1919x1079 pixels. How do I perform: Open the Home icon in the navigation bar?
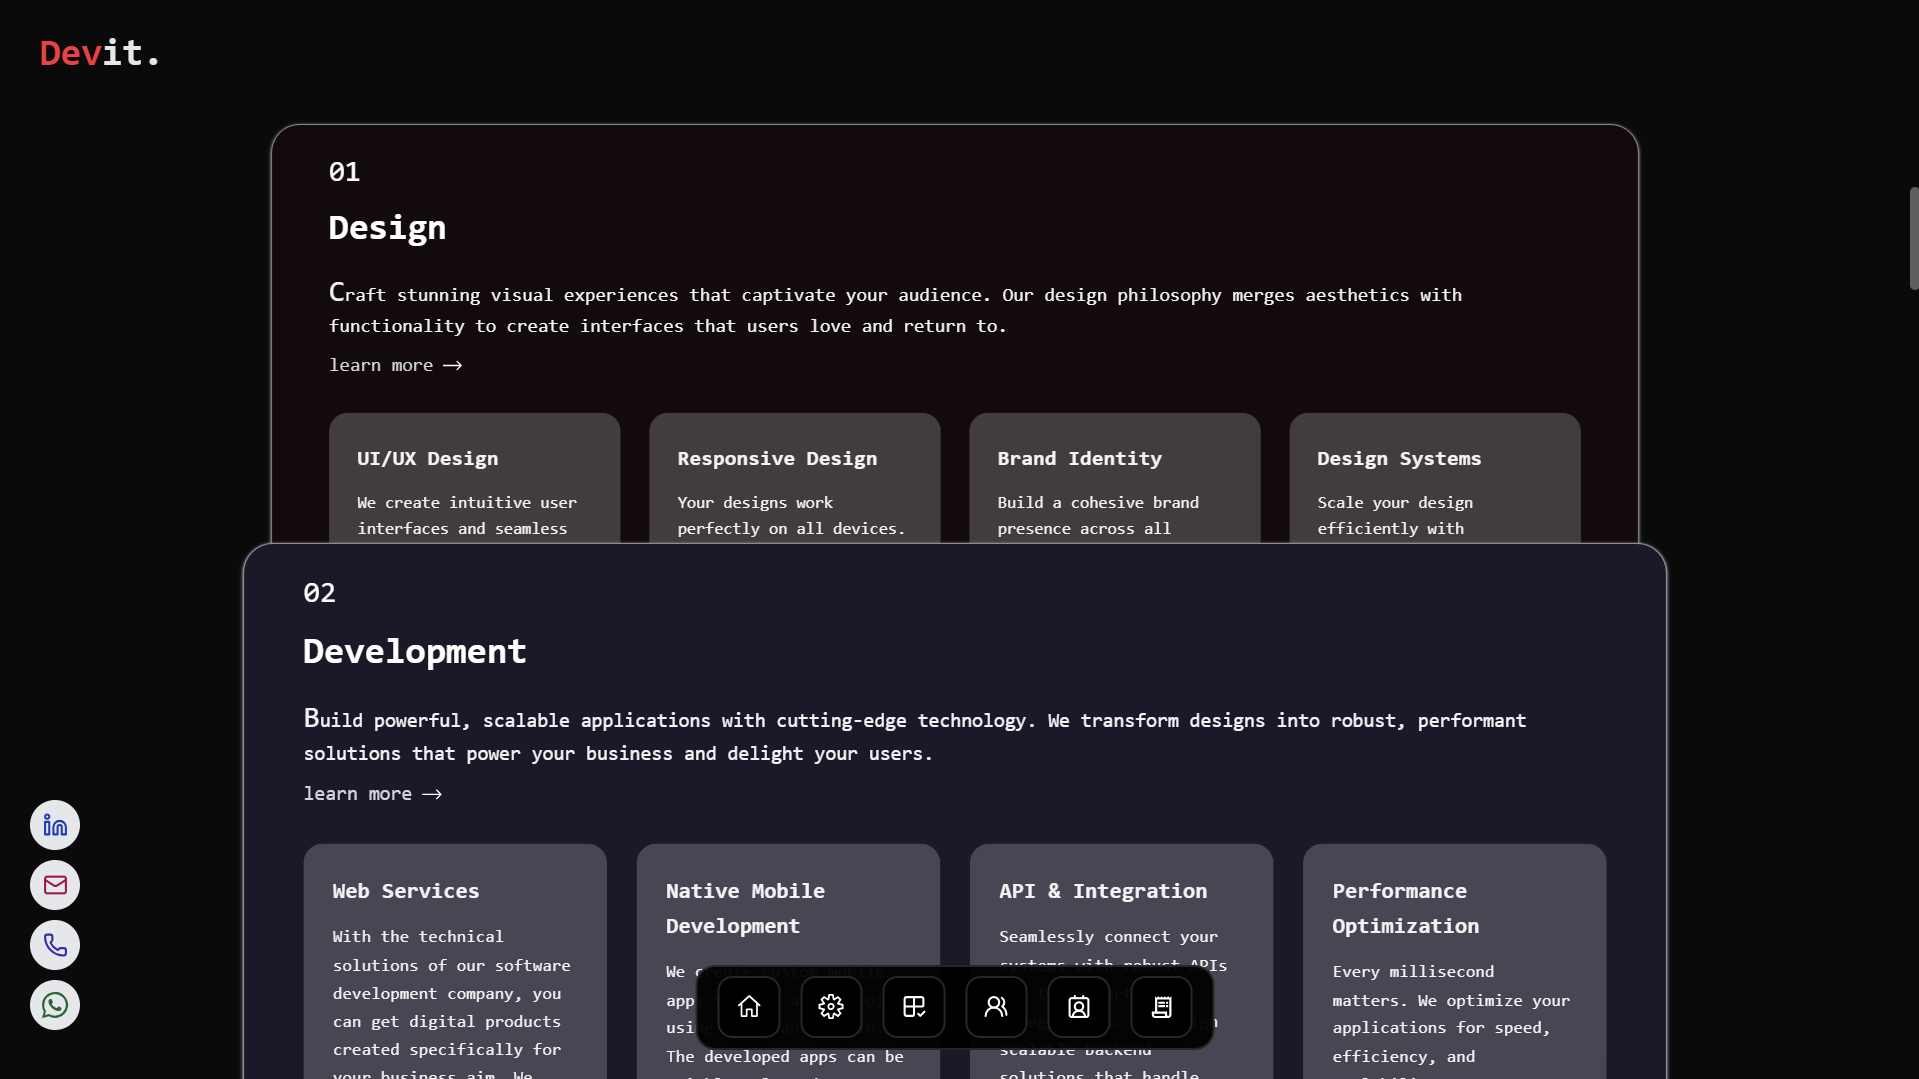[x=749, y=1007]
